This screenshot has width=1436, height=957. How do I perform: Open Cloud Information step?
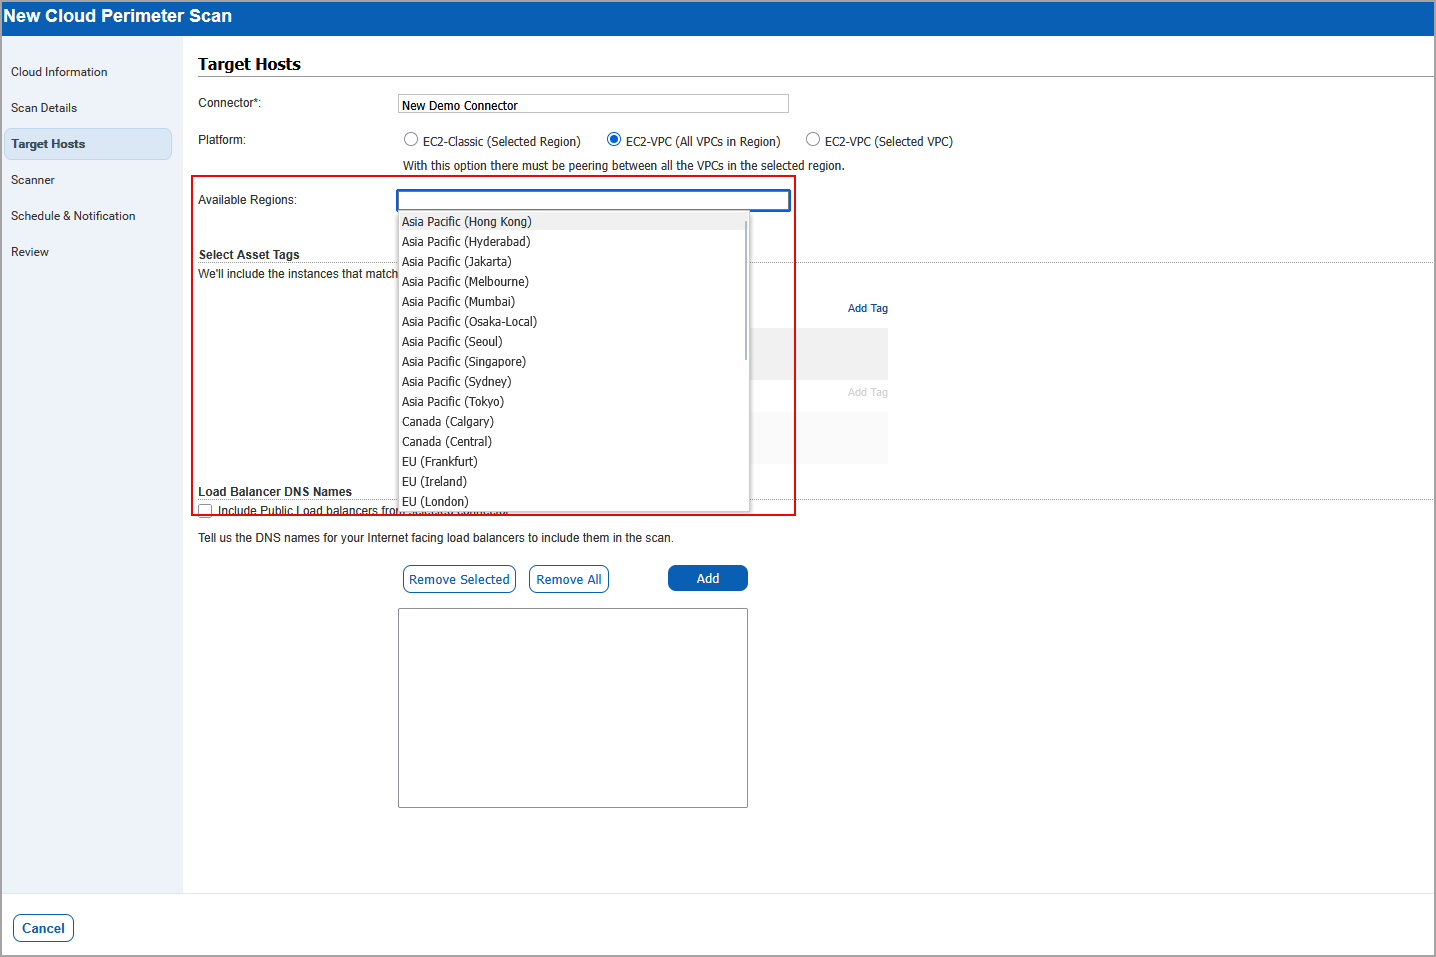point(59,72)
